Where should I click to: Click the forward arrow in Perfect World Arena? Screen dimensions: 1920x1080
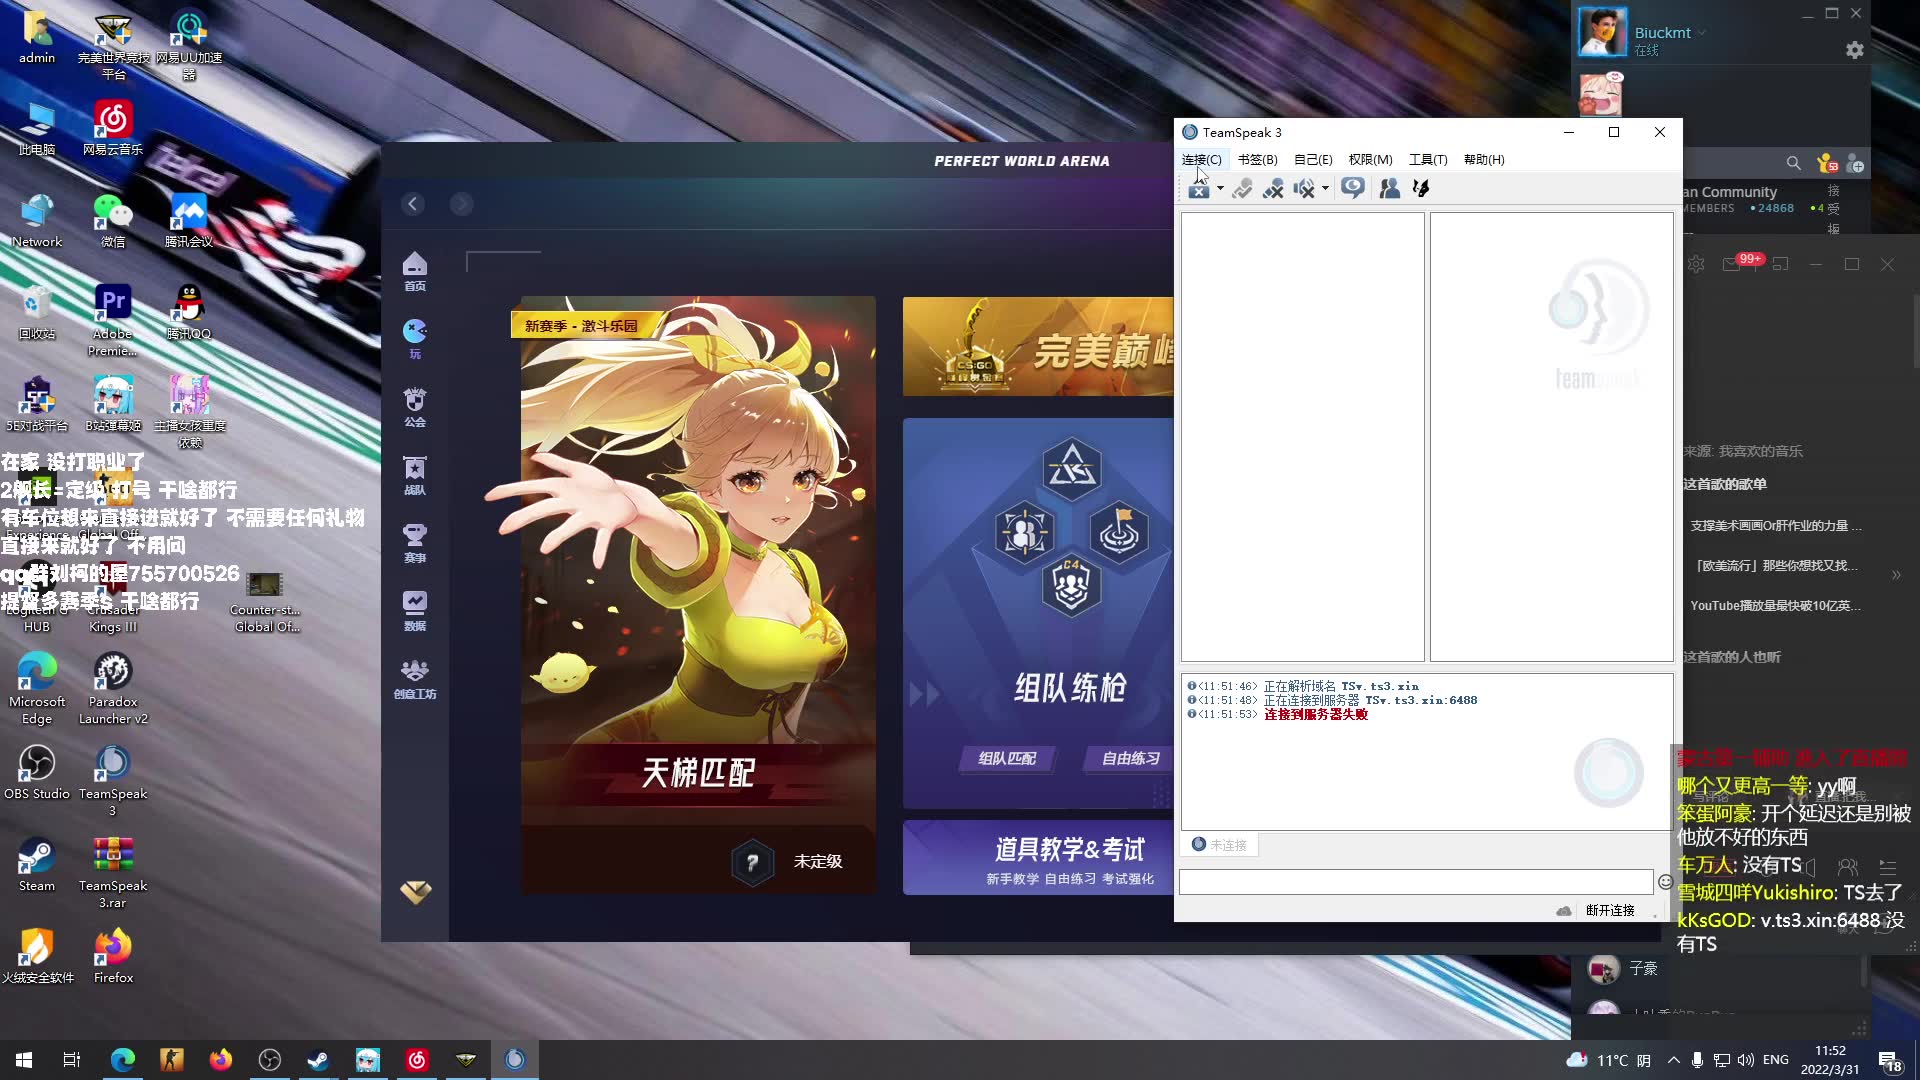[461, 204]
